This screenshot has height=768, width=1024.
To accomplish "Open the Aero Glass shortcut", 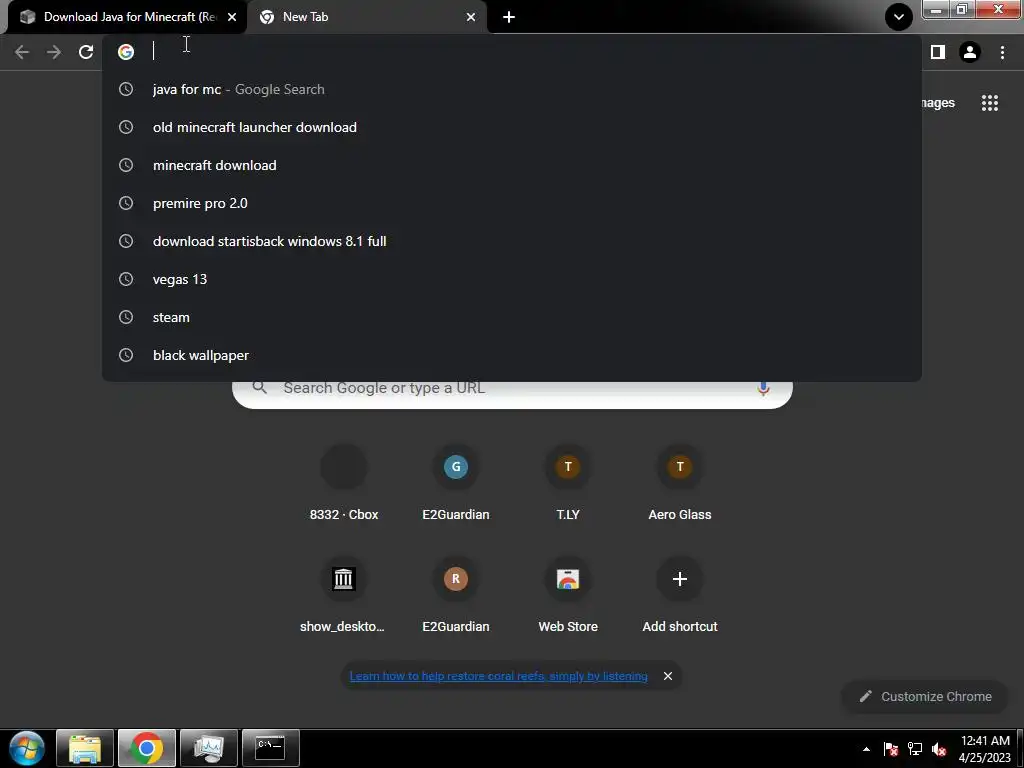I will point(680,483).
